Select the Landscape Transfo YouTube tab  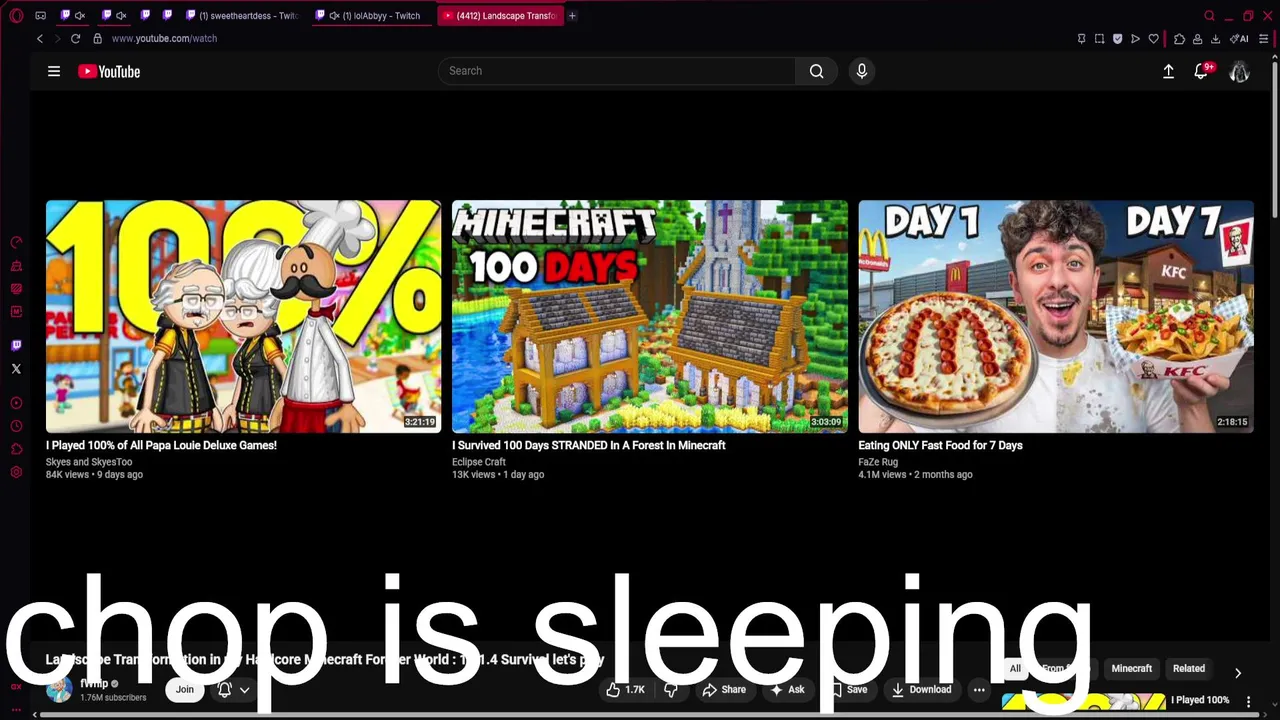coord(499,15)
